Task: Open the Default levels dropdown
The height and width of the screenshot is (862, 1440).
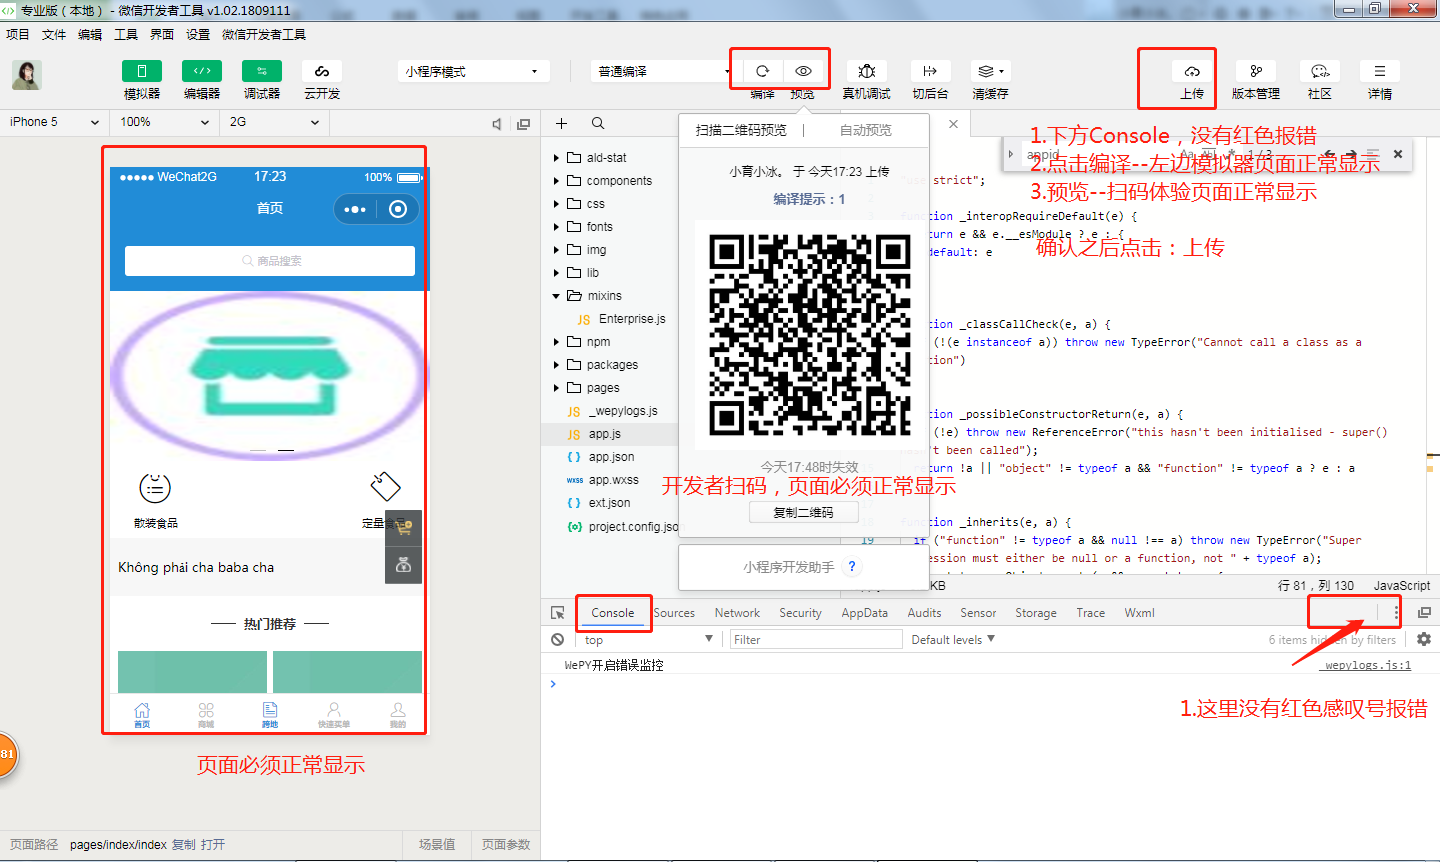Action: point(953,640)
